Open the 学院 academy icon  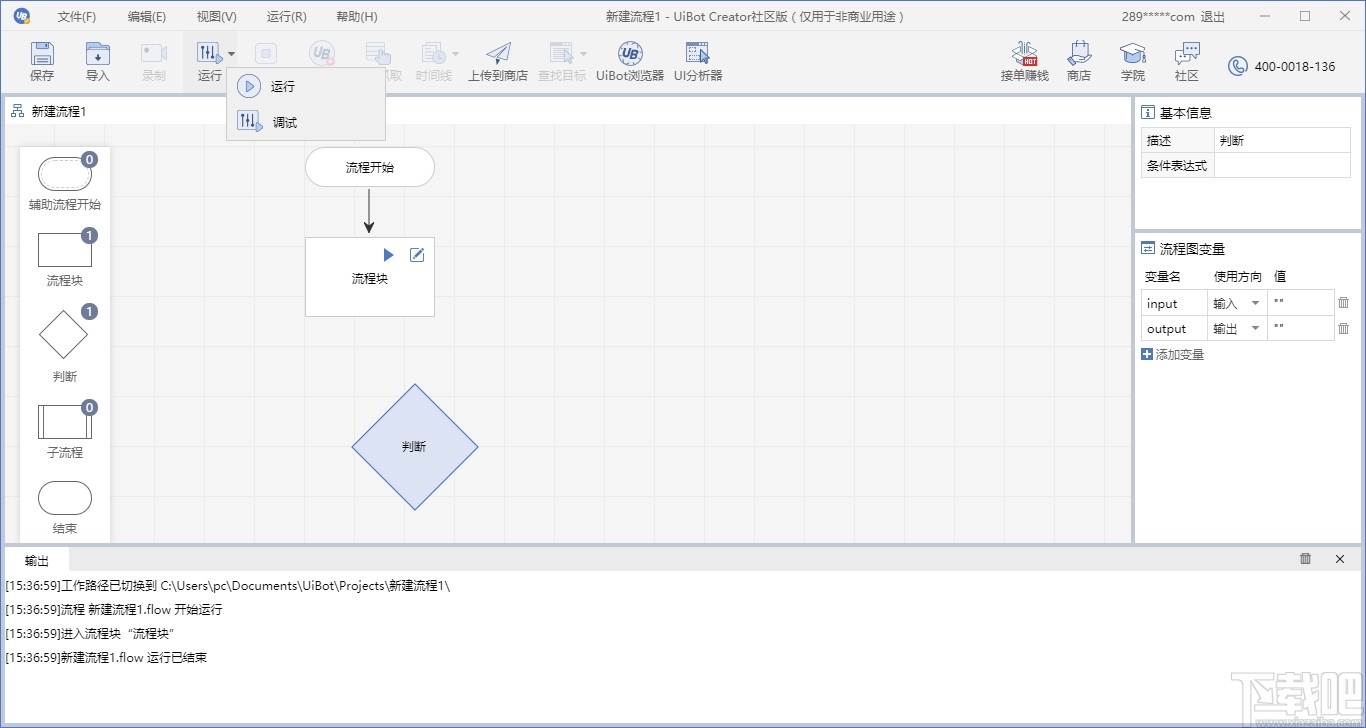tap(1132, 54)
